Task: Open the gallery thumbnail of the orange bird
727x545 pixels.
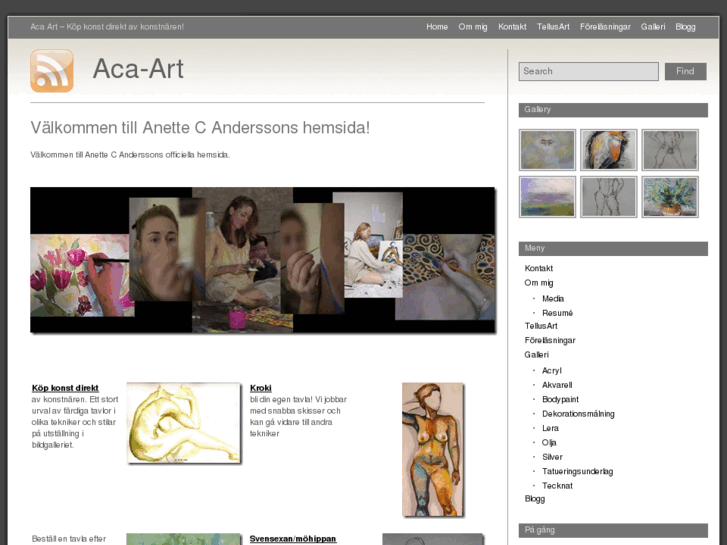Action: pos(608,150)
